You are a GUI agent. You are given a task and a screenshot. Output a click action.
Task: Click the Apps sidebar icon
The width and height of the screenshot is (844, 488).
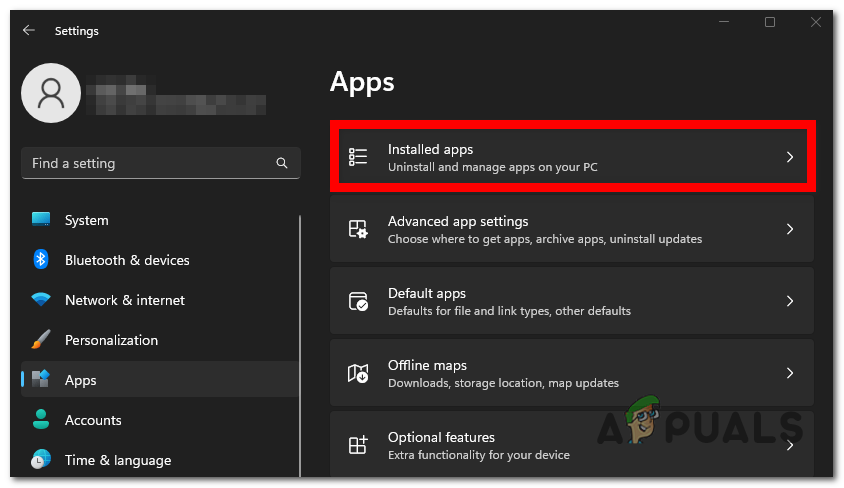click(x=41, y=379)
